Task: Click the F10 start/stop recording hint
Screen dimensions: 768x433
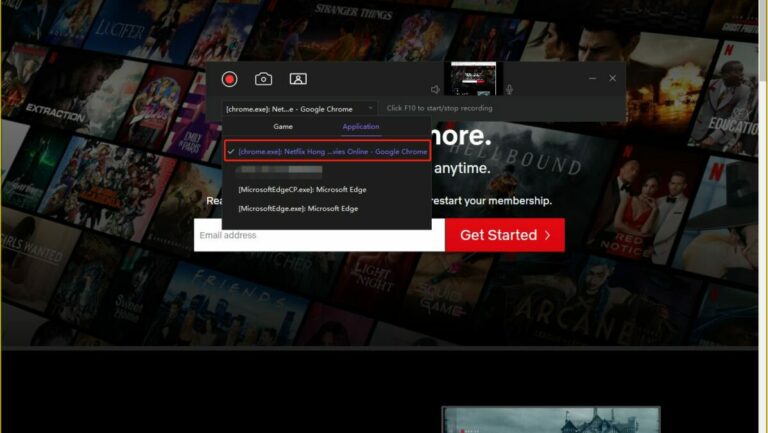Action: pos(439,107)
